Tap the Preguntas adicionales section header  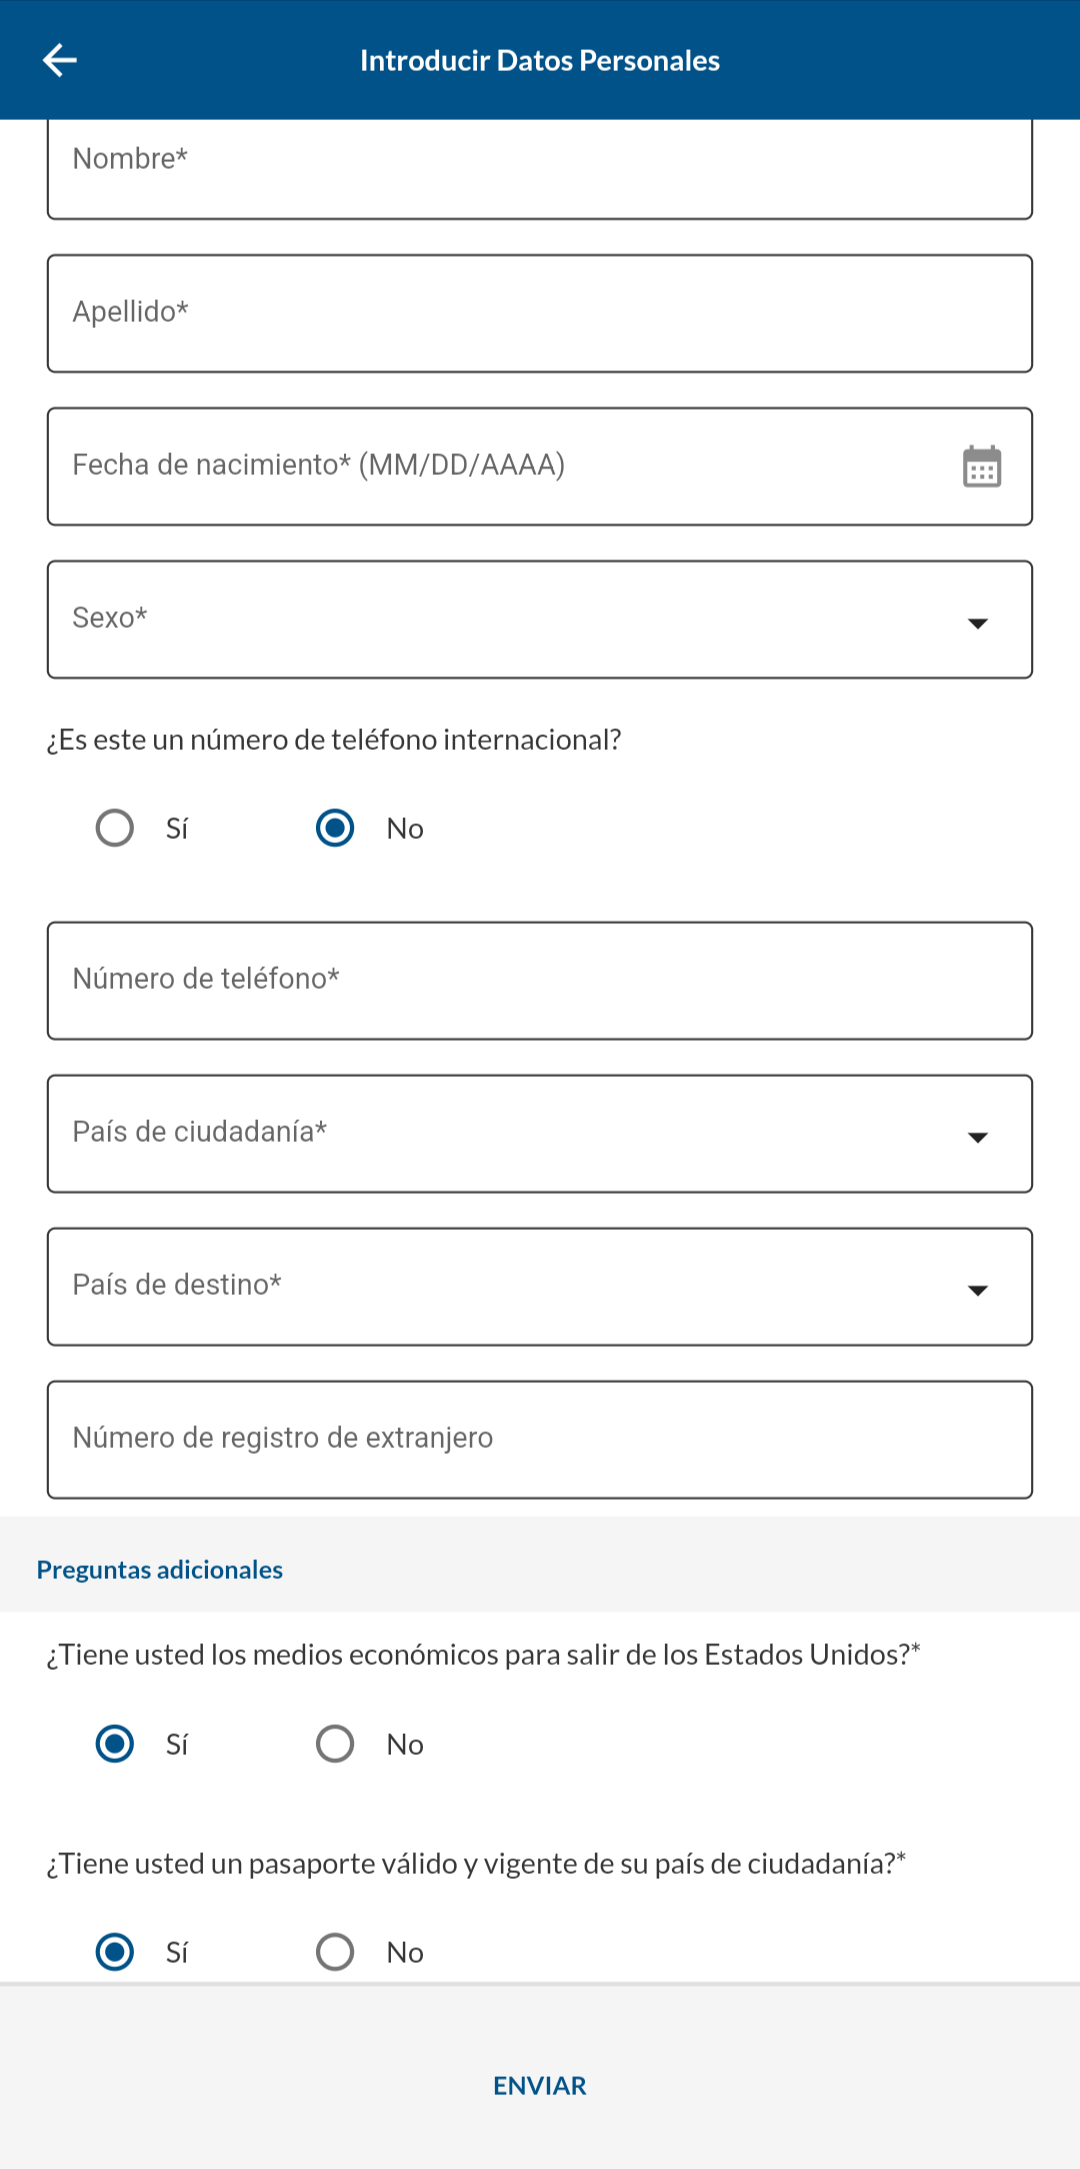[x=160, y=1570]
